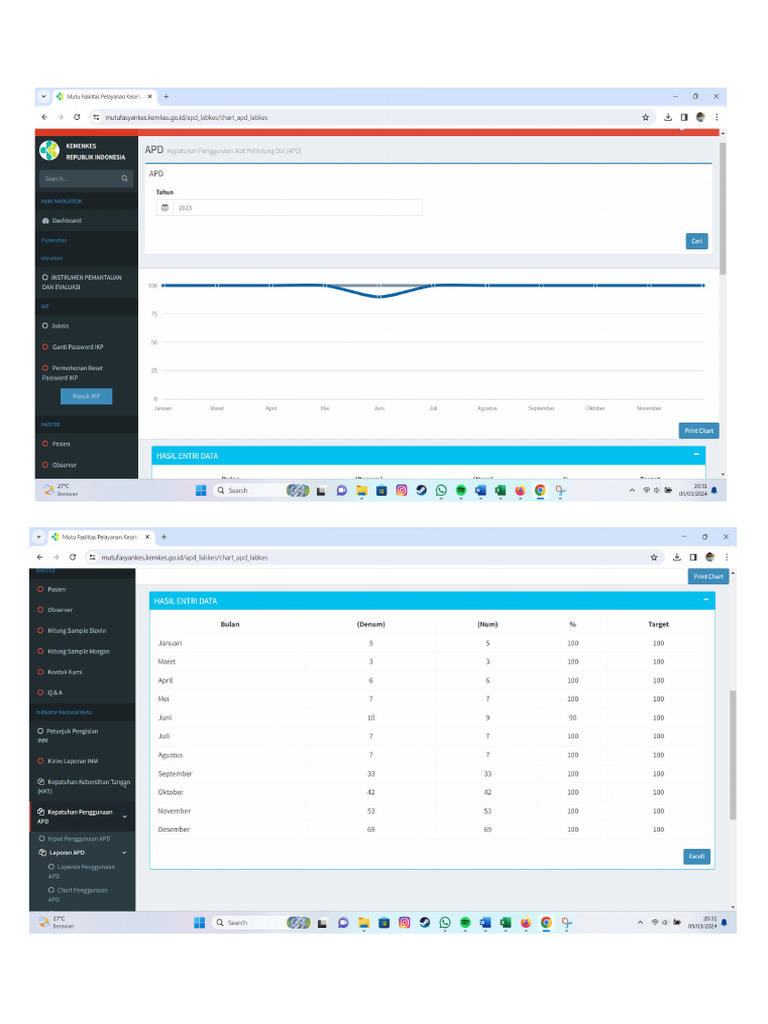Click the Masuk IKP button
This screenshot has height=1024, width=768.
(x=86, y=396)
